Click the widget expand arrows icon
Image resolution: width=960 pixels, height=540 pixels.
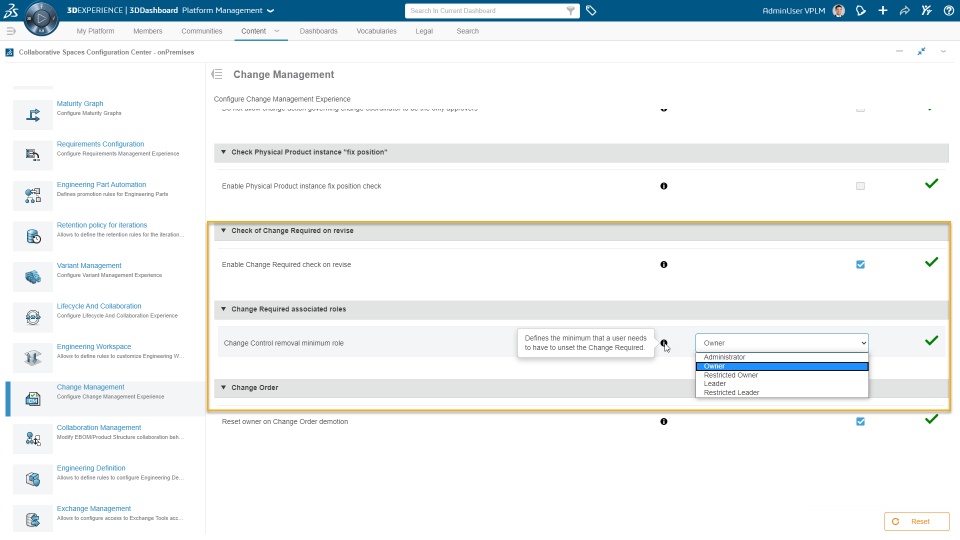pos(921,51)
